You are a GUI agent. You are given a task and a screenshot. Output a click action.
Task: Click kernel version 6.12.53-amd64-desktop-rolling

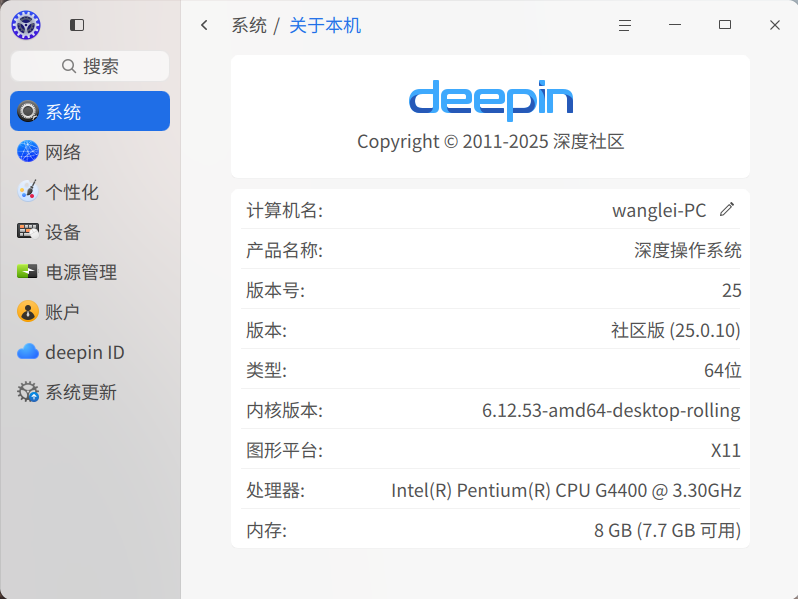(611, 410)
